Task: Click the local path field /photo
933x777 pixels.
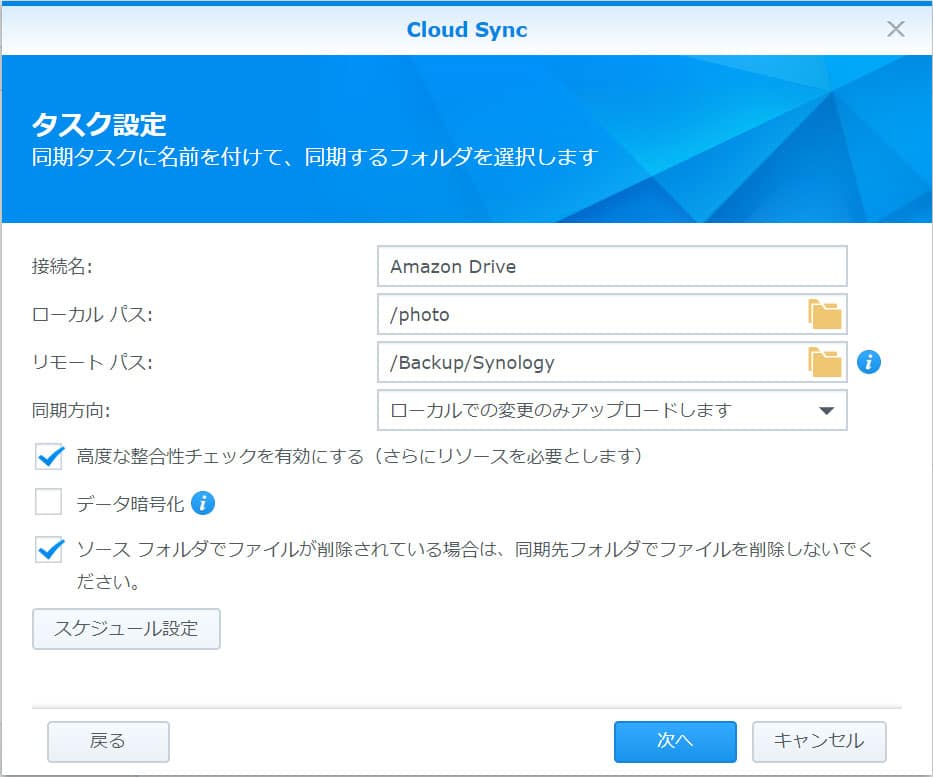Action: (x=612, y=314)
